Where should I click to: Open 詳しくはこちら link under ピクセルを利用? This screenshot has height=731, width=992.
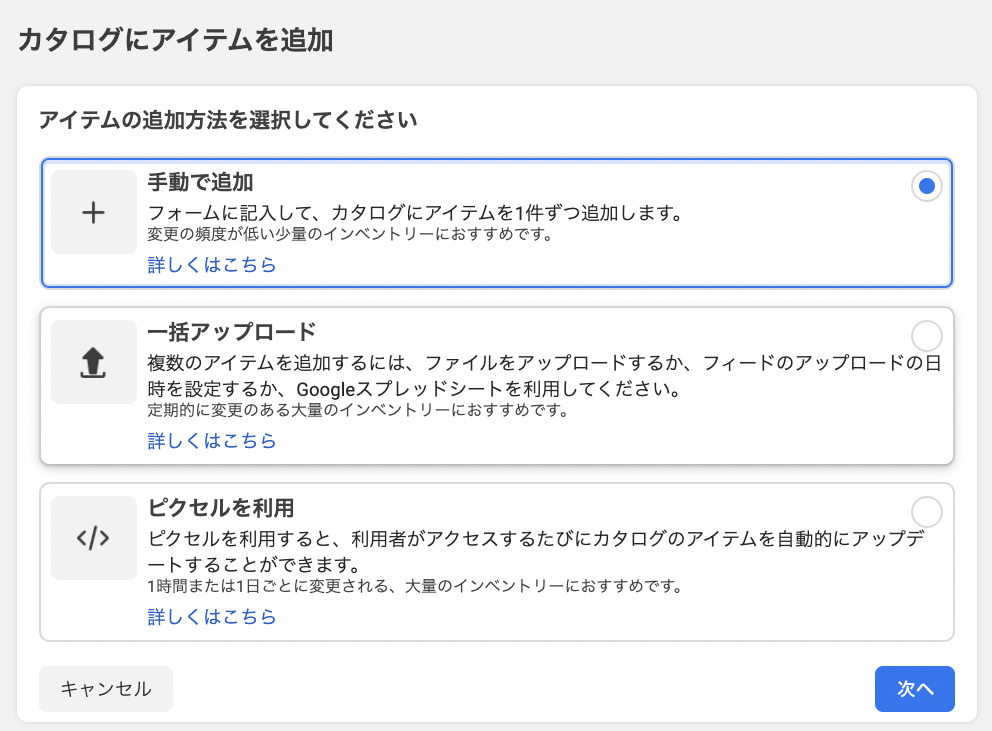tap(211, 617)
